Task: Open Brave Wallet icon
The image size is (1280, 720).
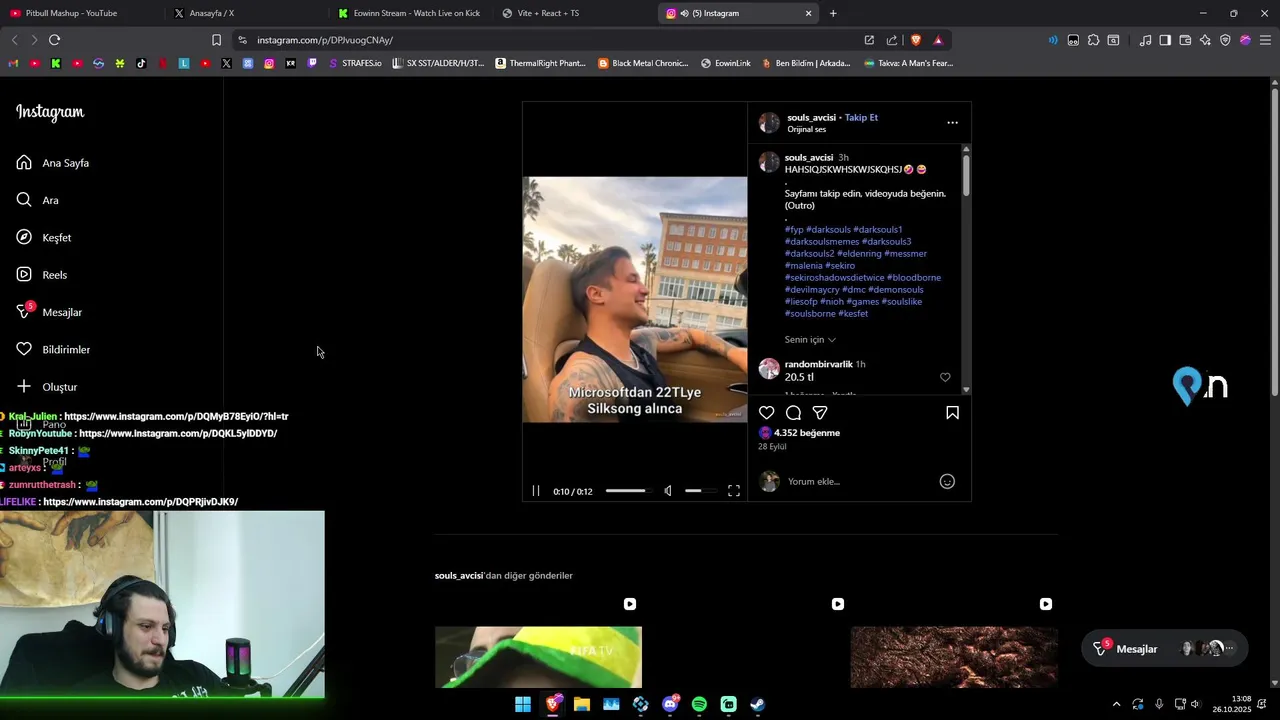Action: pyautogui.click(x=1185, y=40)
